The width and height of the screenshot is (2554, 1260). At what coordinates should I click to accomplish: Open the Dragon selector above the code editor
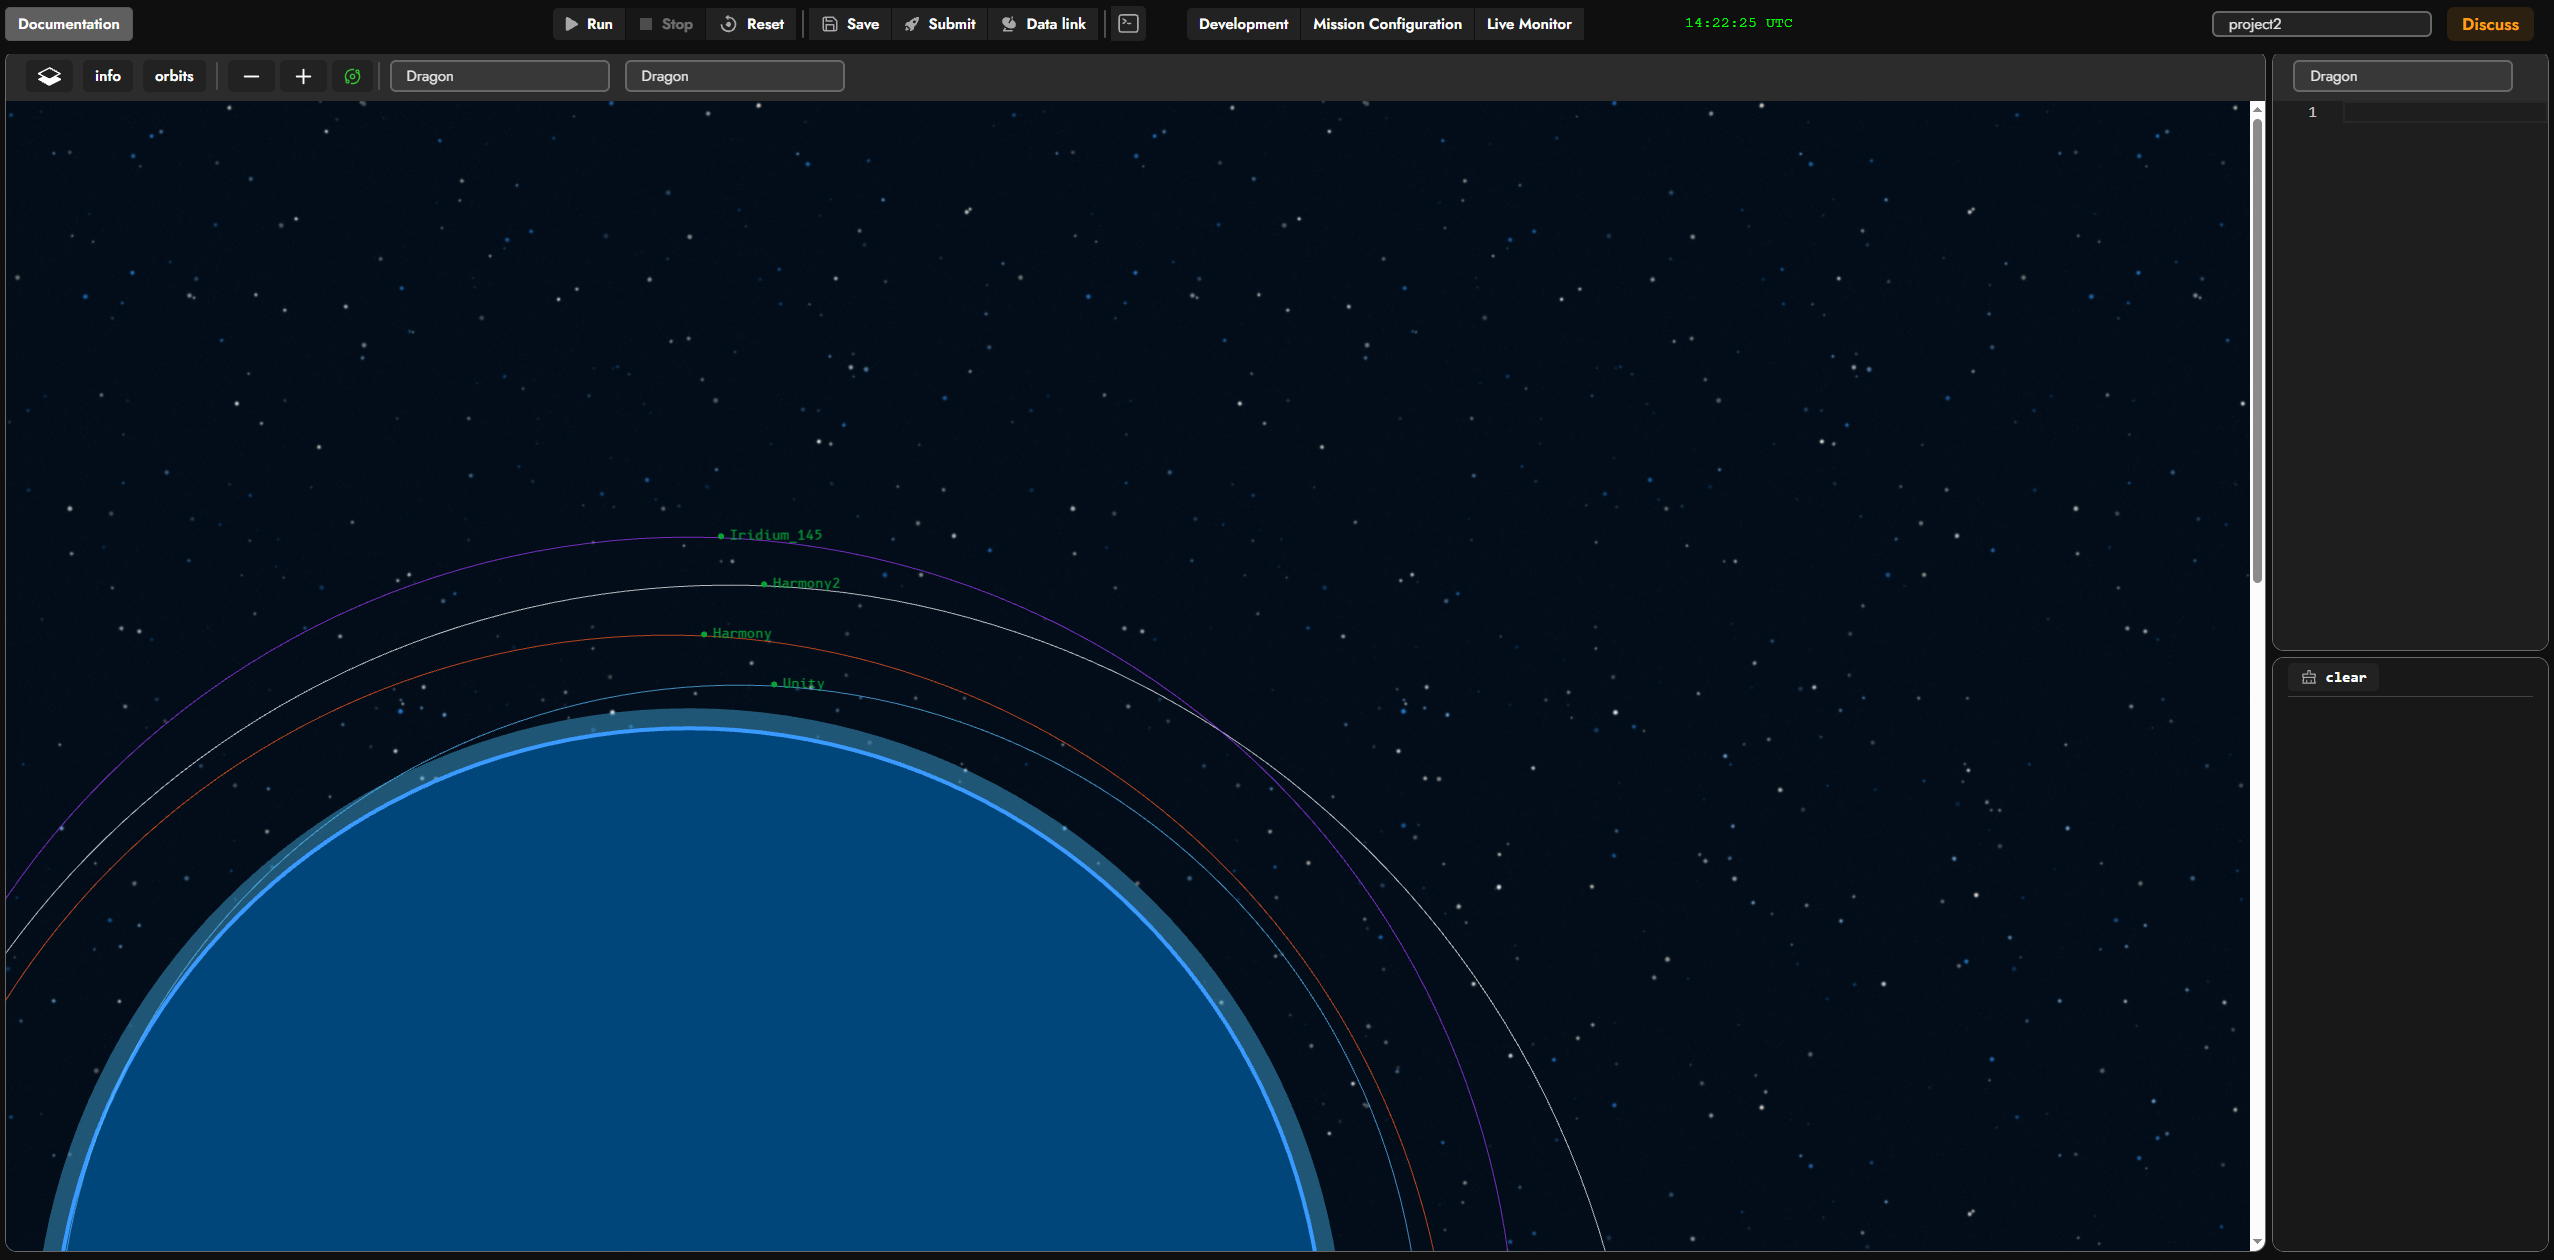2402,76
